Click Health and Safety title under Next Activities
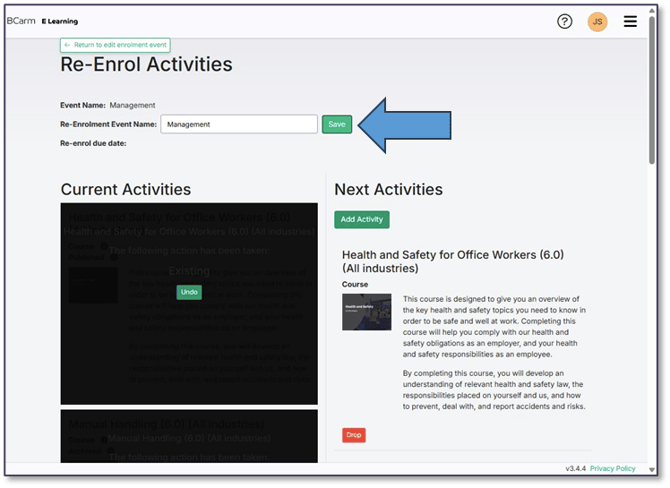This screenshot has height=488, width=670. (x=453, y=261)
